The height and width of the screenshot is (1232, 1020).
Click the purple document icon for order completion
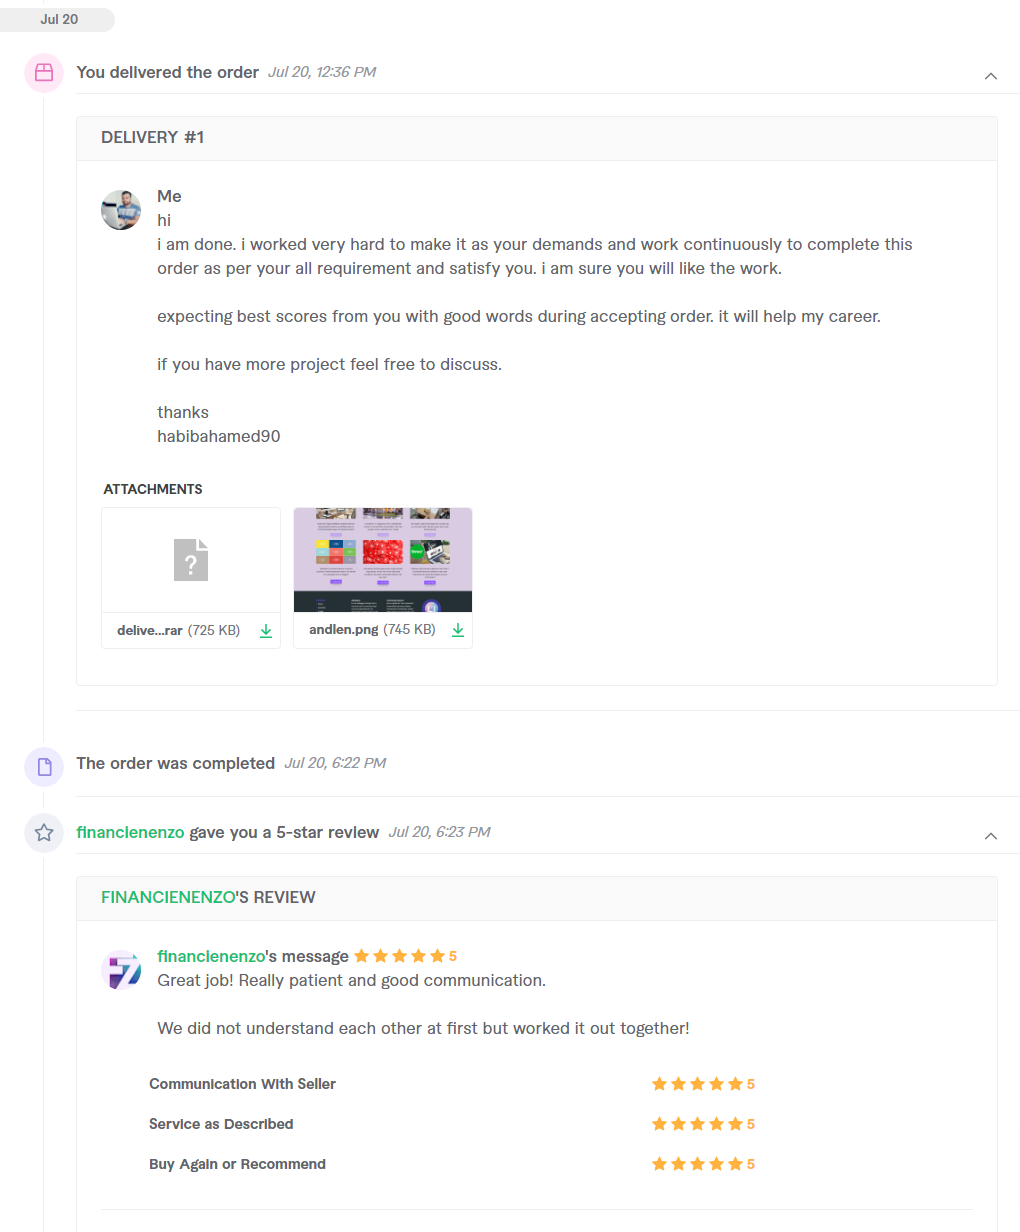[43, 767]
